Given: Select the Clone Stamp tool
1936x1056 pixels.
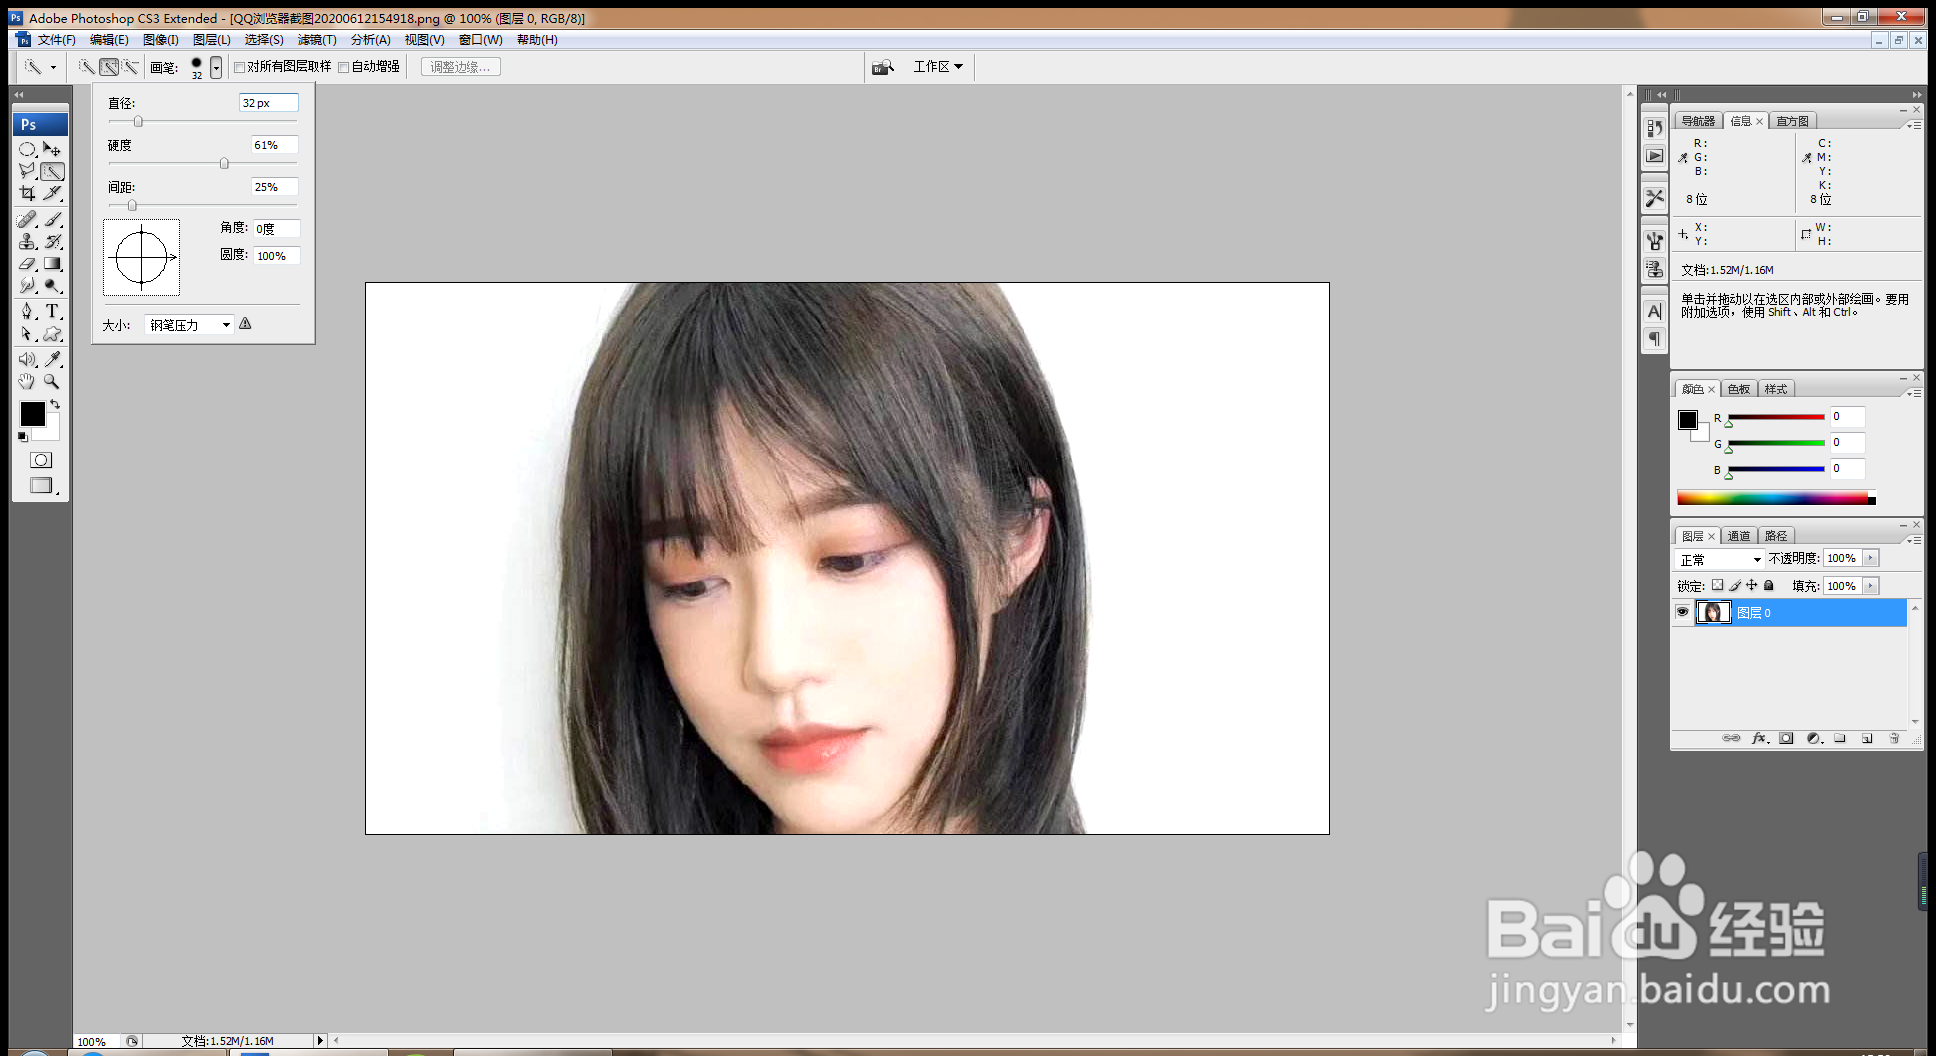Looking at the screenshot, I should click(28, 241).
